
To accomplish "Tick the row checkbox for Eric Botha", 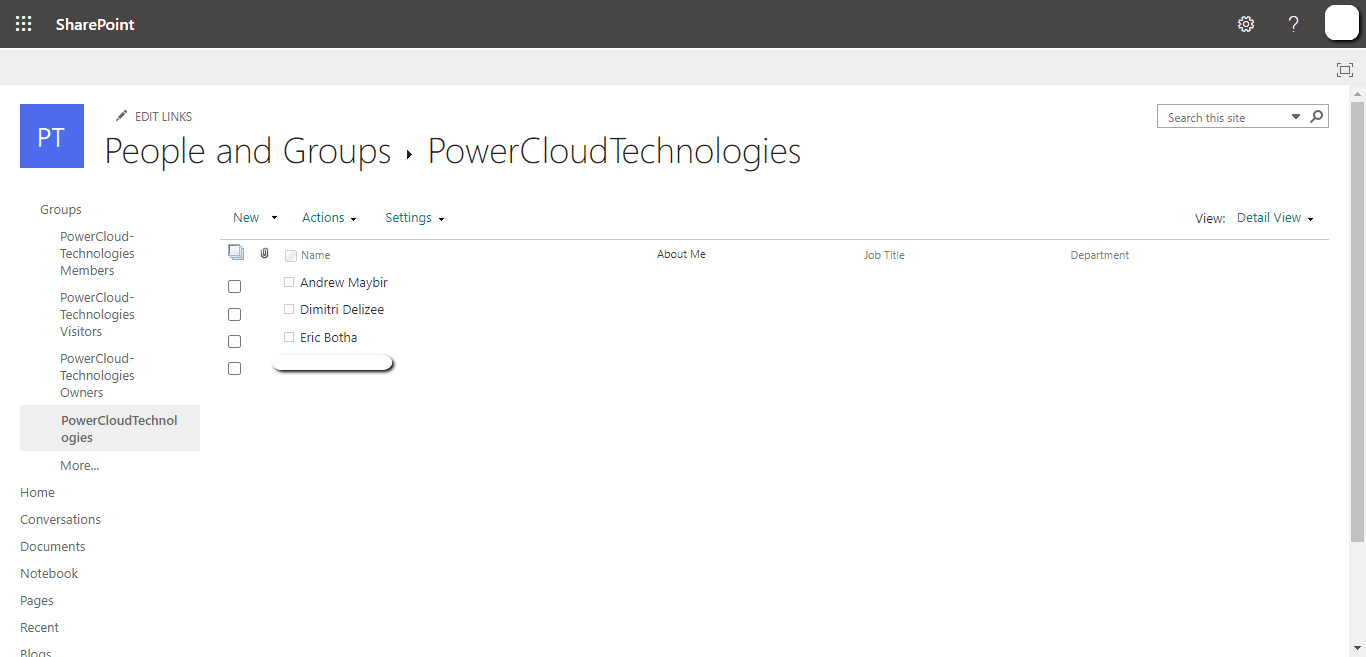I will pos(235,341).
